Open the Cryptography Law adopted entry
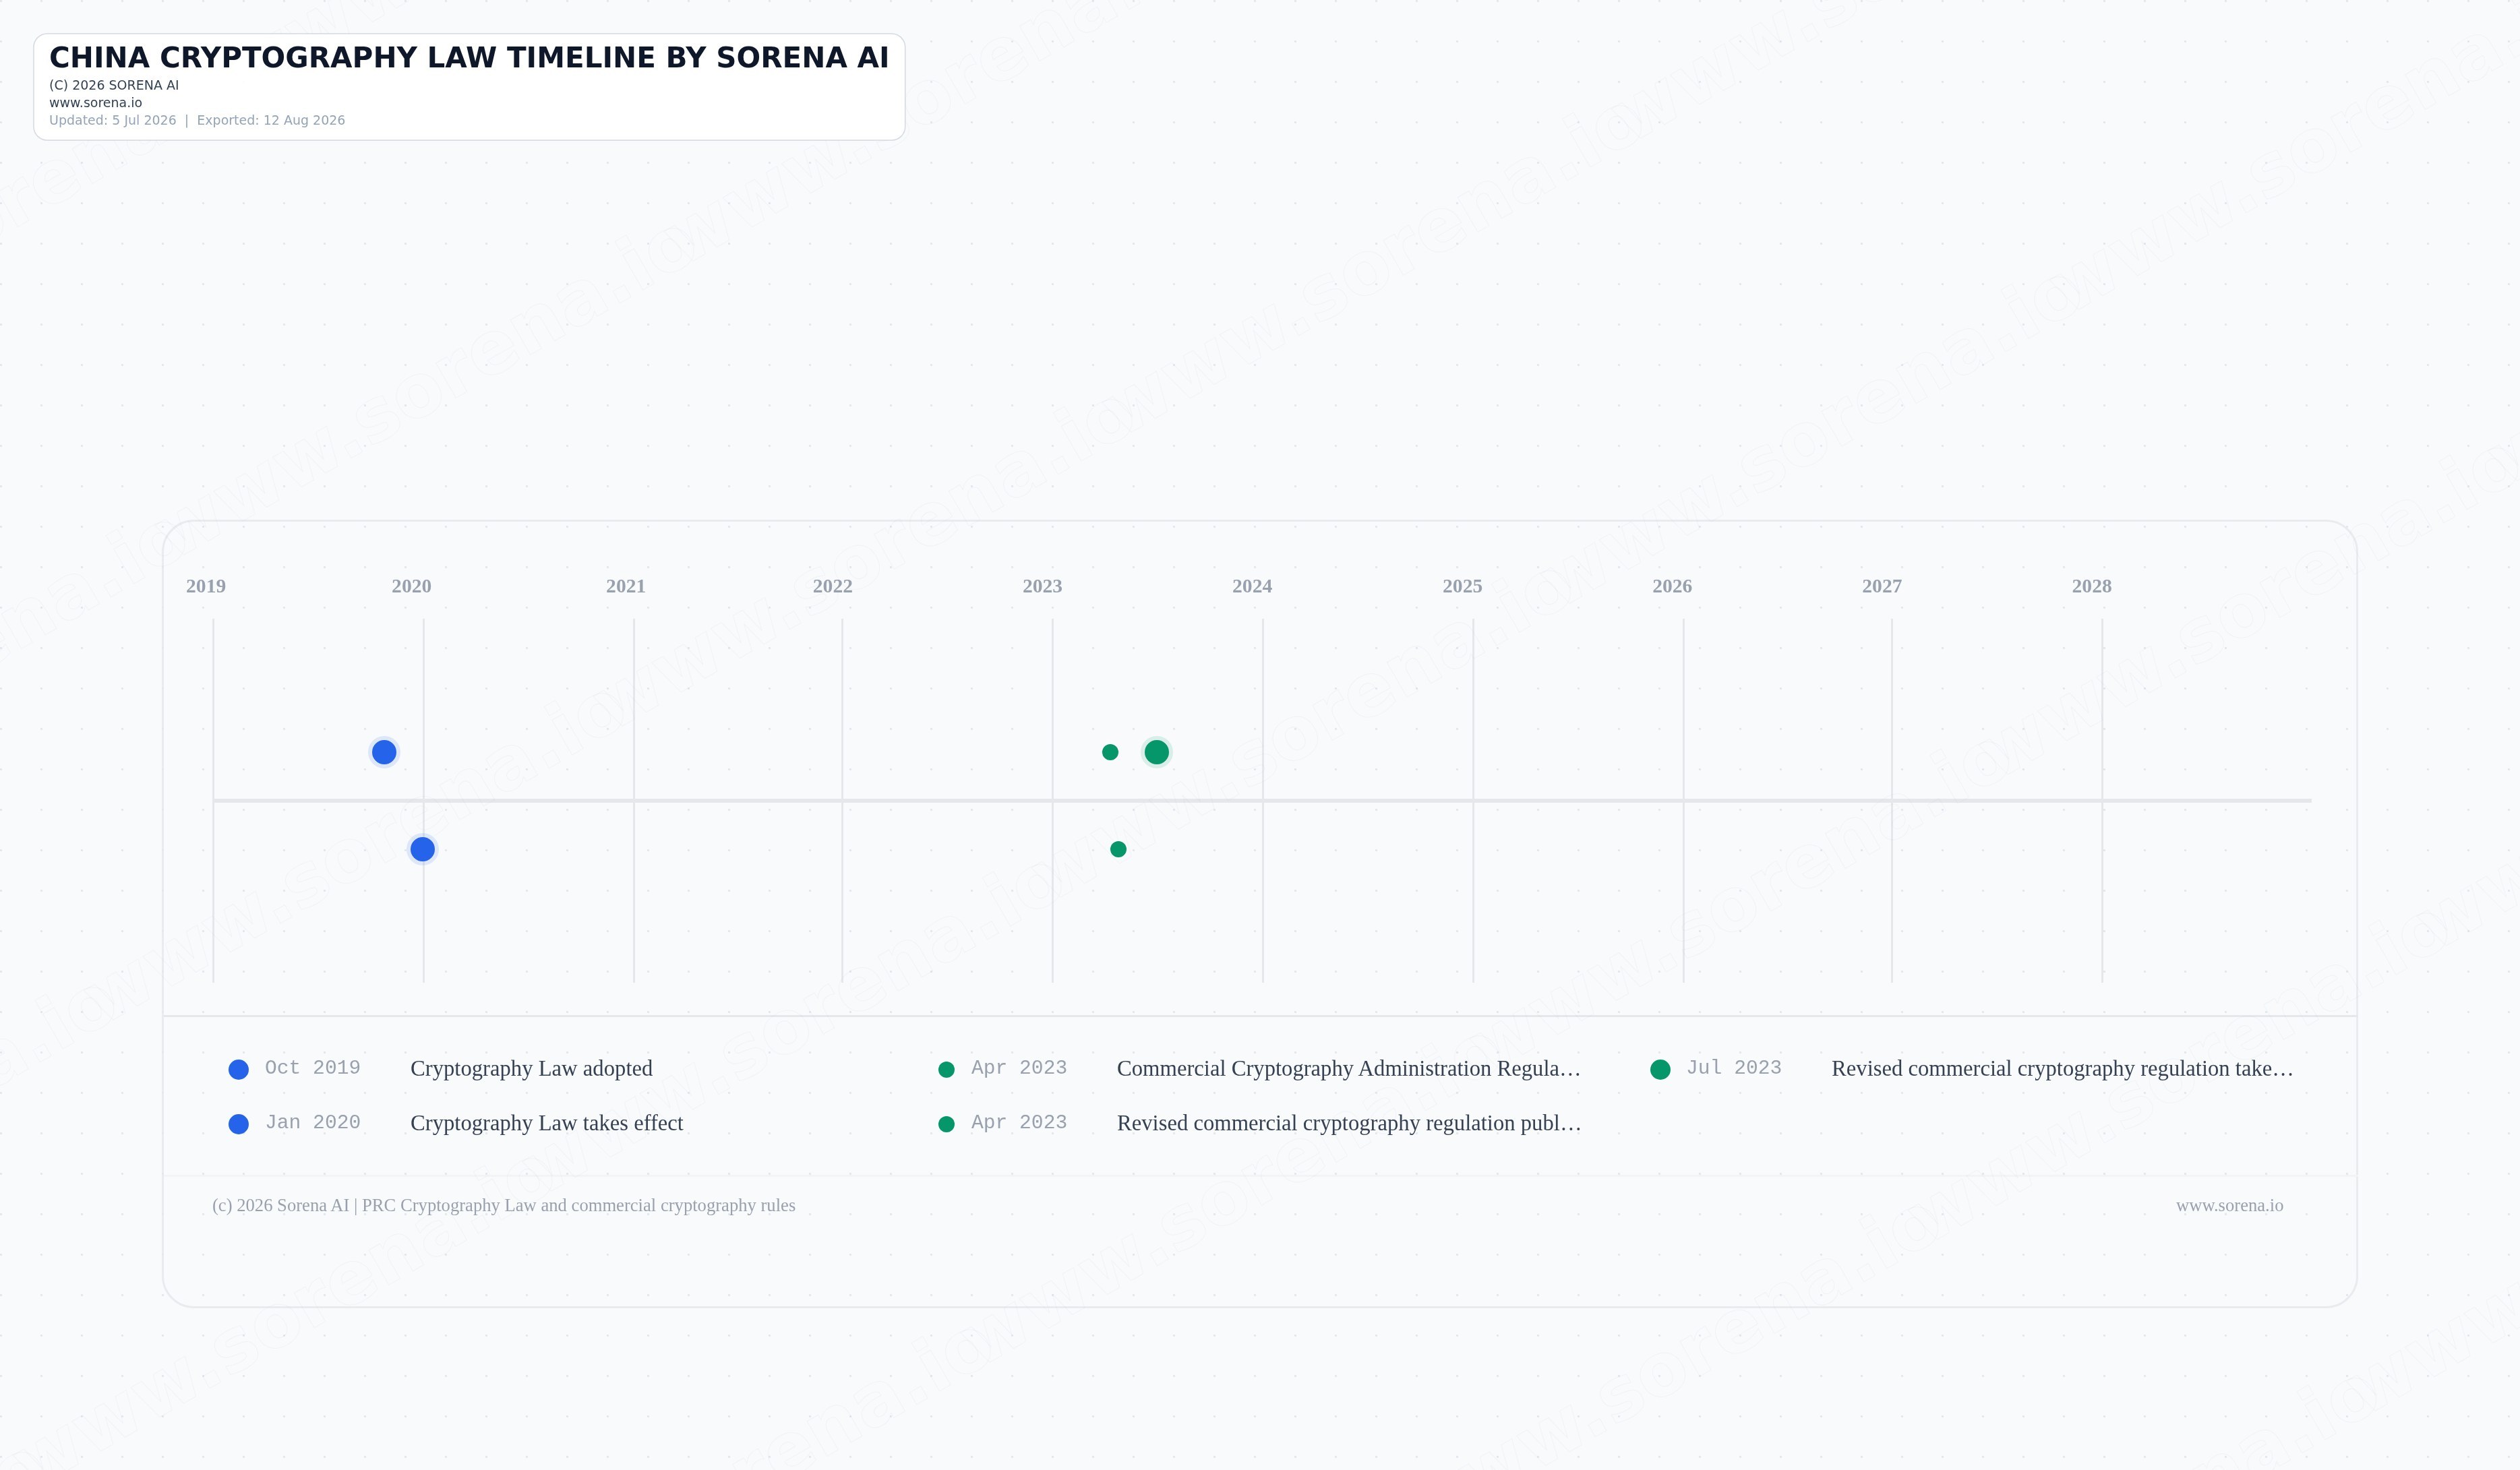Viewport: 2520px width, 1470px height. [x=531, y=1068]
